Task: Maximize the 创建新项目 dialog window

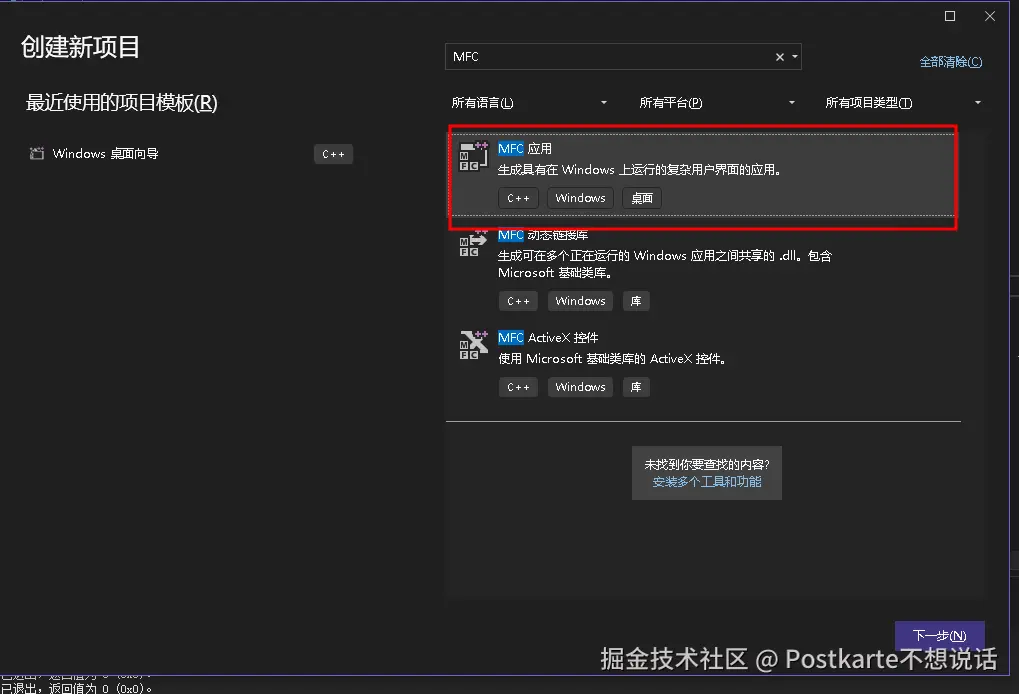Action: coord(949,16)
